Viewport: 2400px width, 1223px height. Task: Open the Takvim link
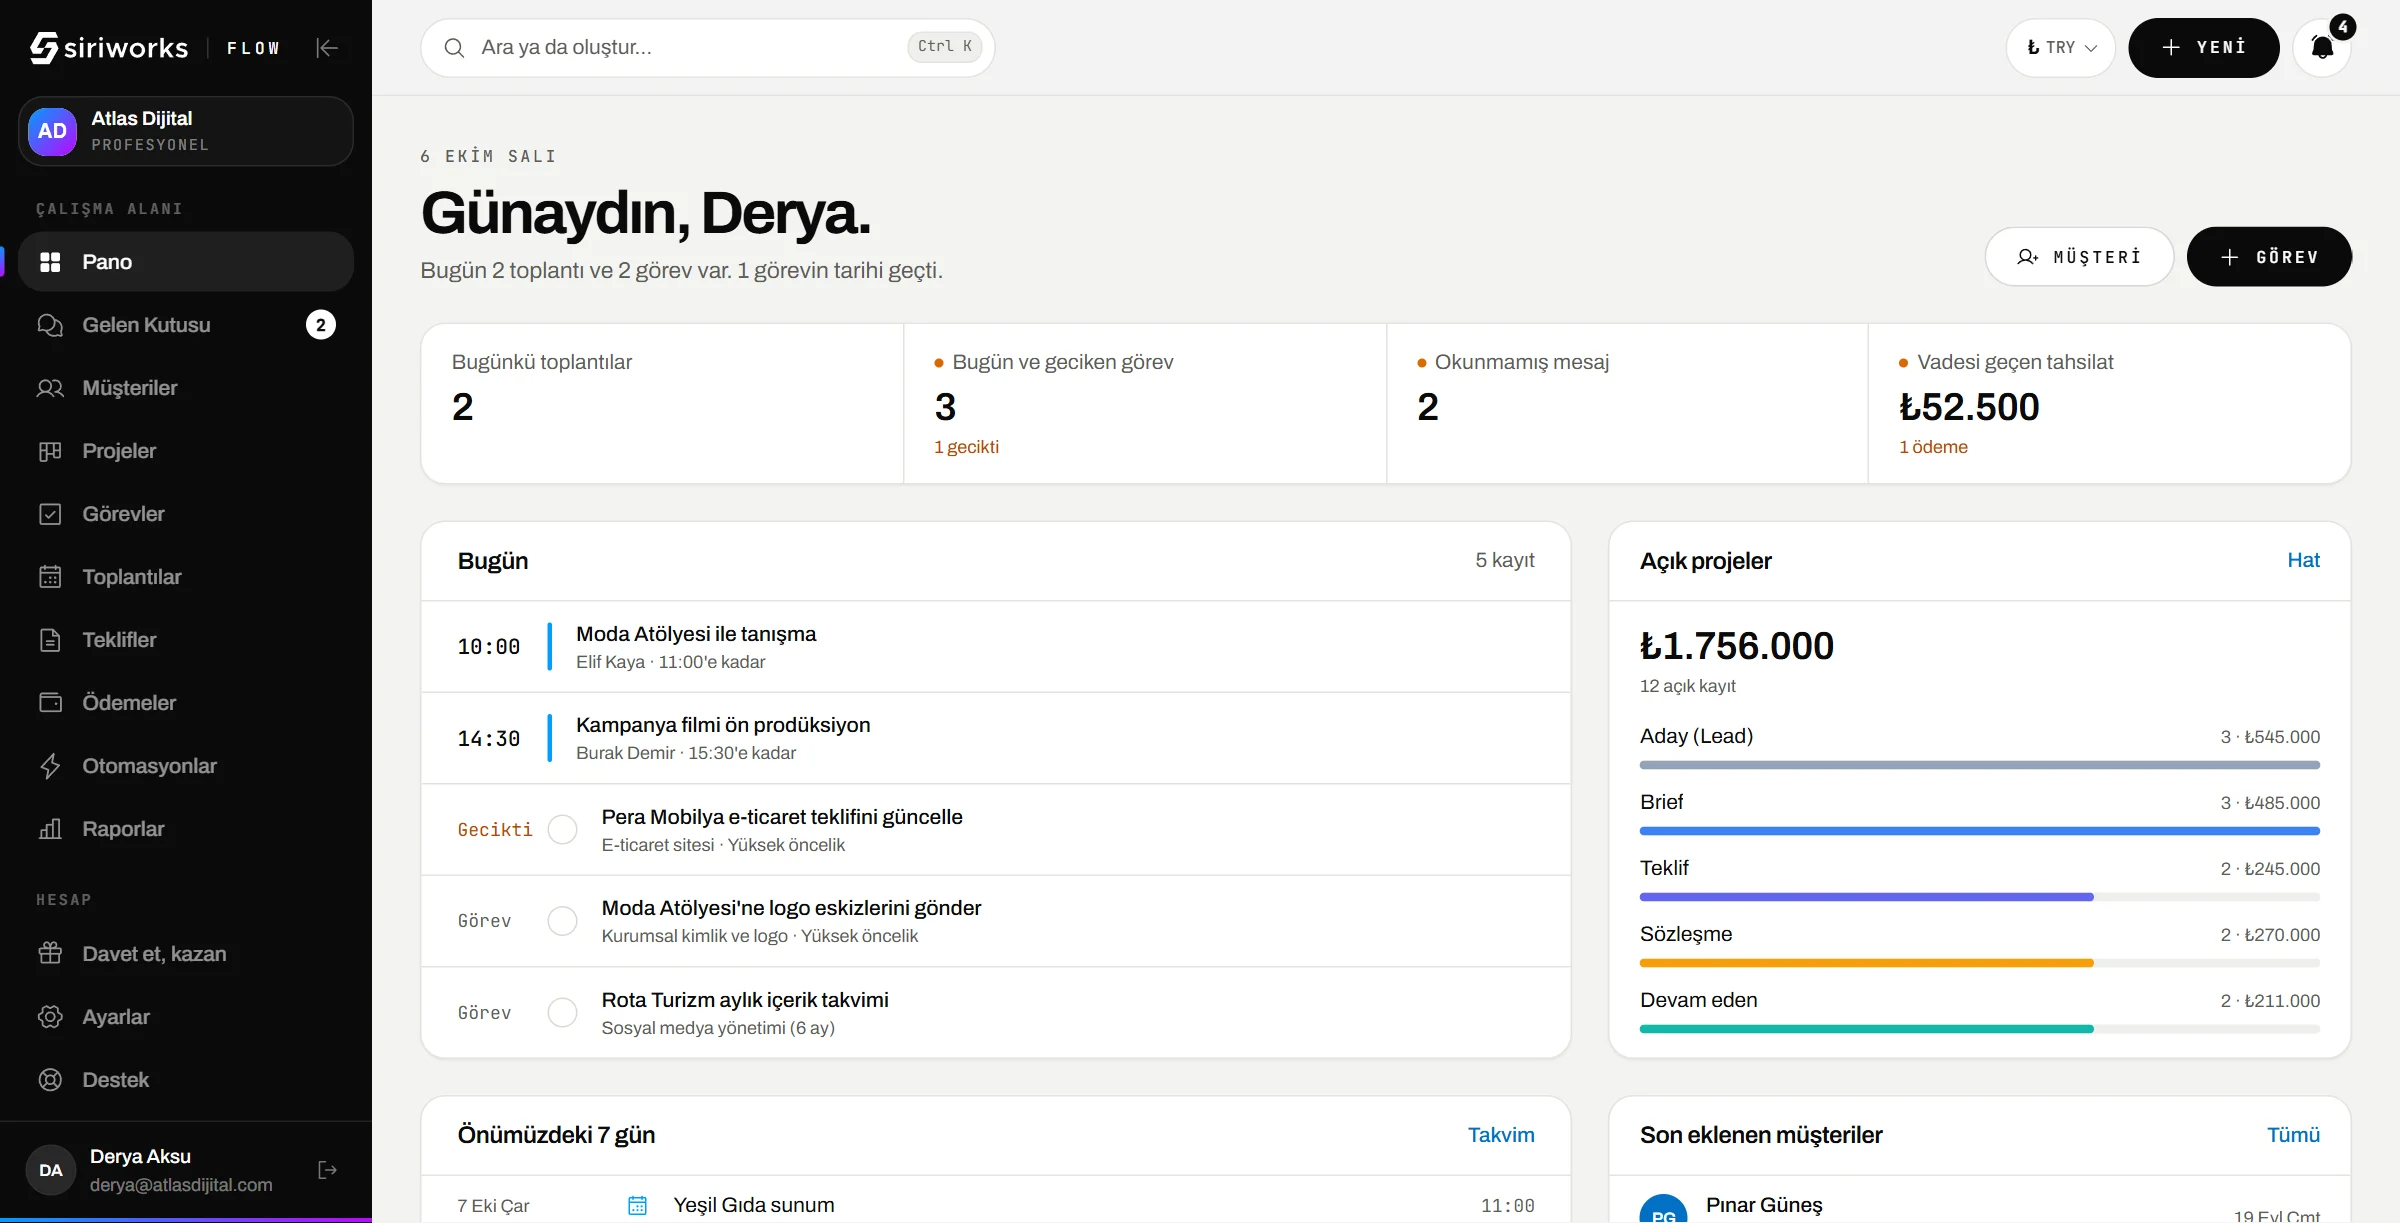pos(1501,1135)
